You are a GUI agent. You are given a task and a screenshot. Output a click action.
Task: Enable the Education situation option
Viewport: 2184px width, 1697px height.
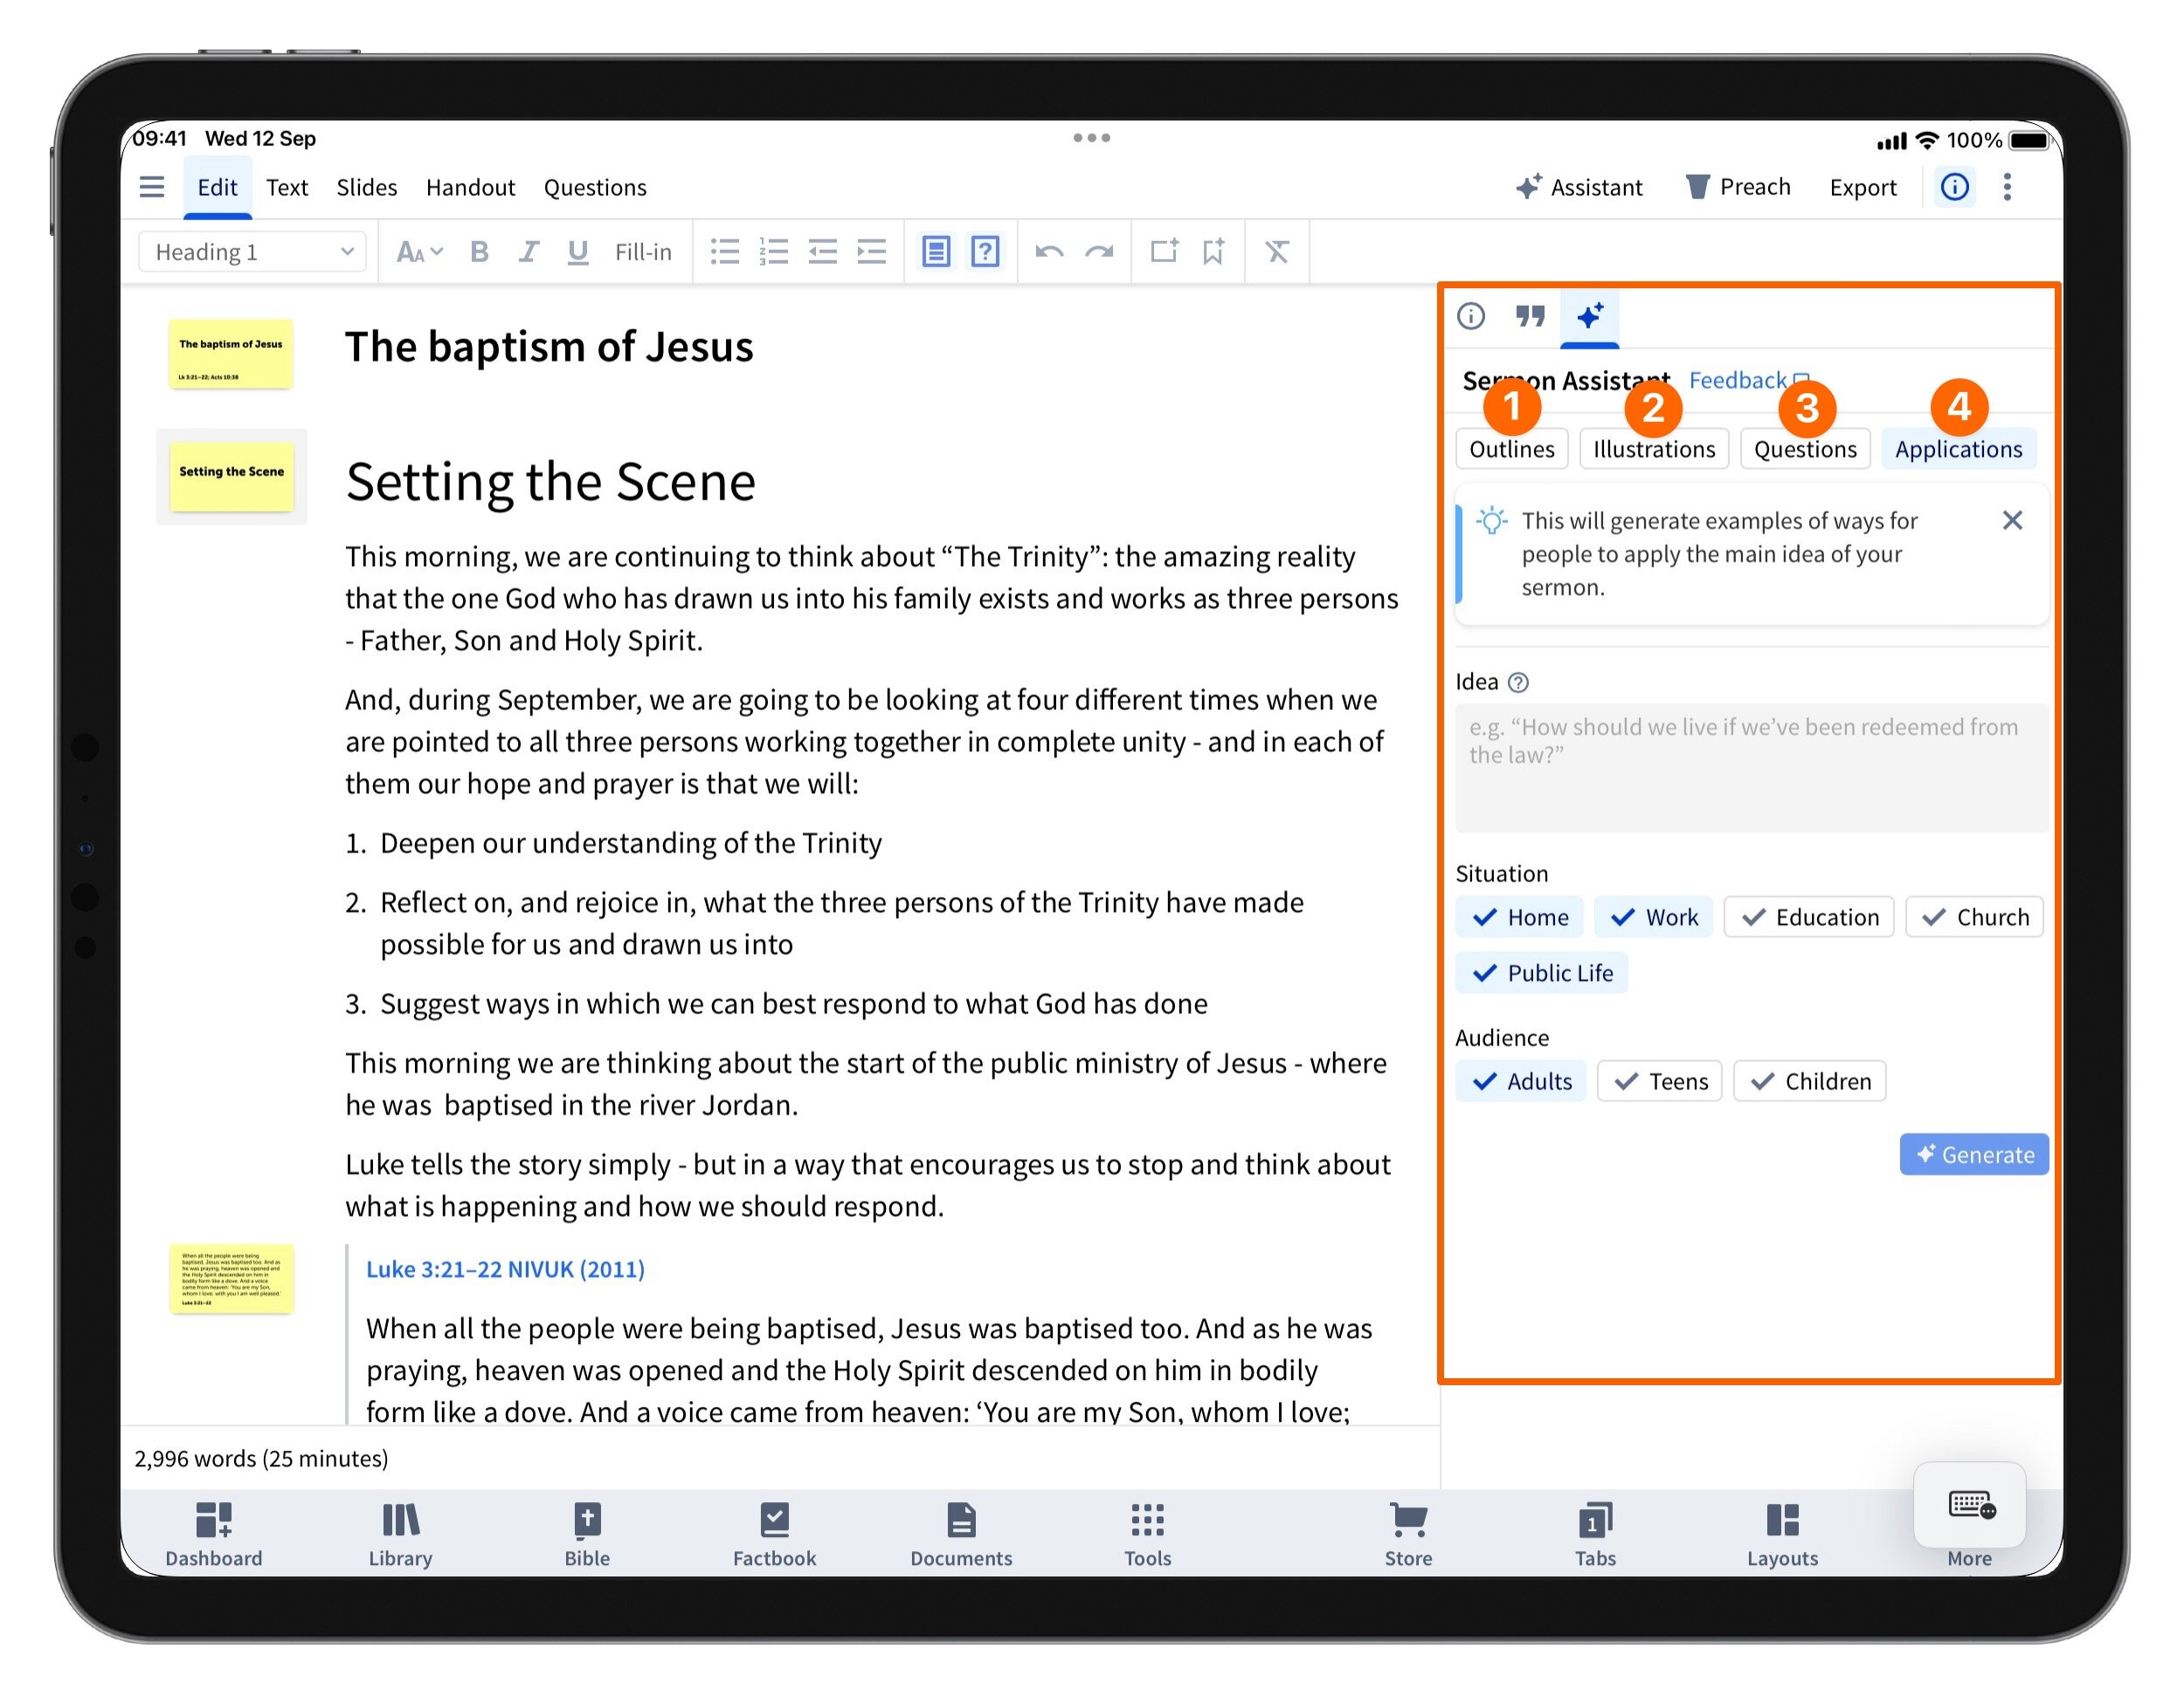pos(1808,917)
